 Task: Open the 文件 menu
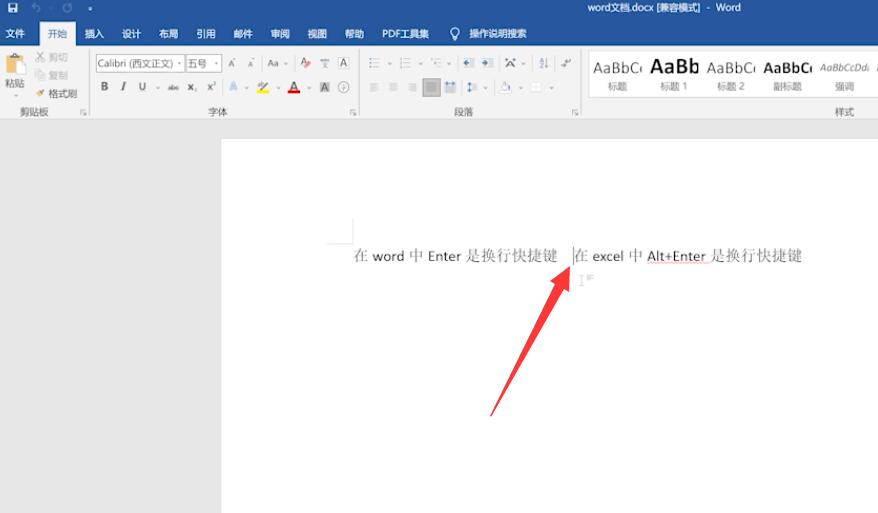(15, 34)
